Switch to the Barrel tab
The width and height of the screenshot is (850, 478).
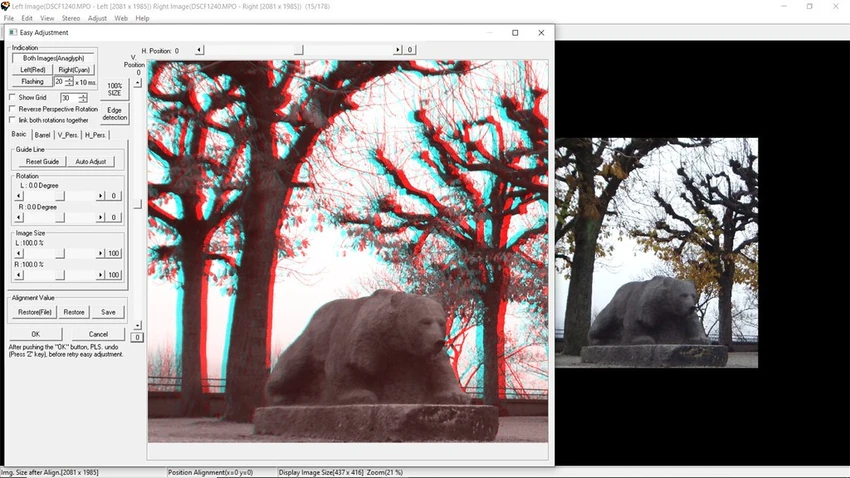pyautogui.click(x=42, y=135)
